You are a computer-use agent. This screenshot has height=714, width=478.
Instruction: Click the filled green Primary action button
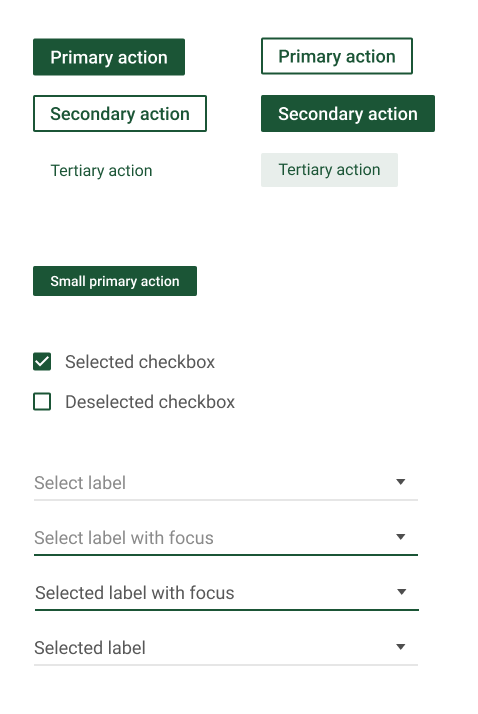(109, 57)
